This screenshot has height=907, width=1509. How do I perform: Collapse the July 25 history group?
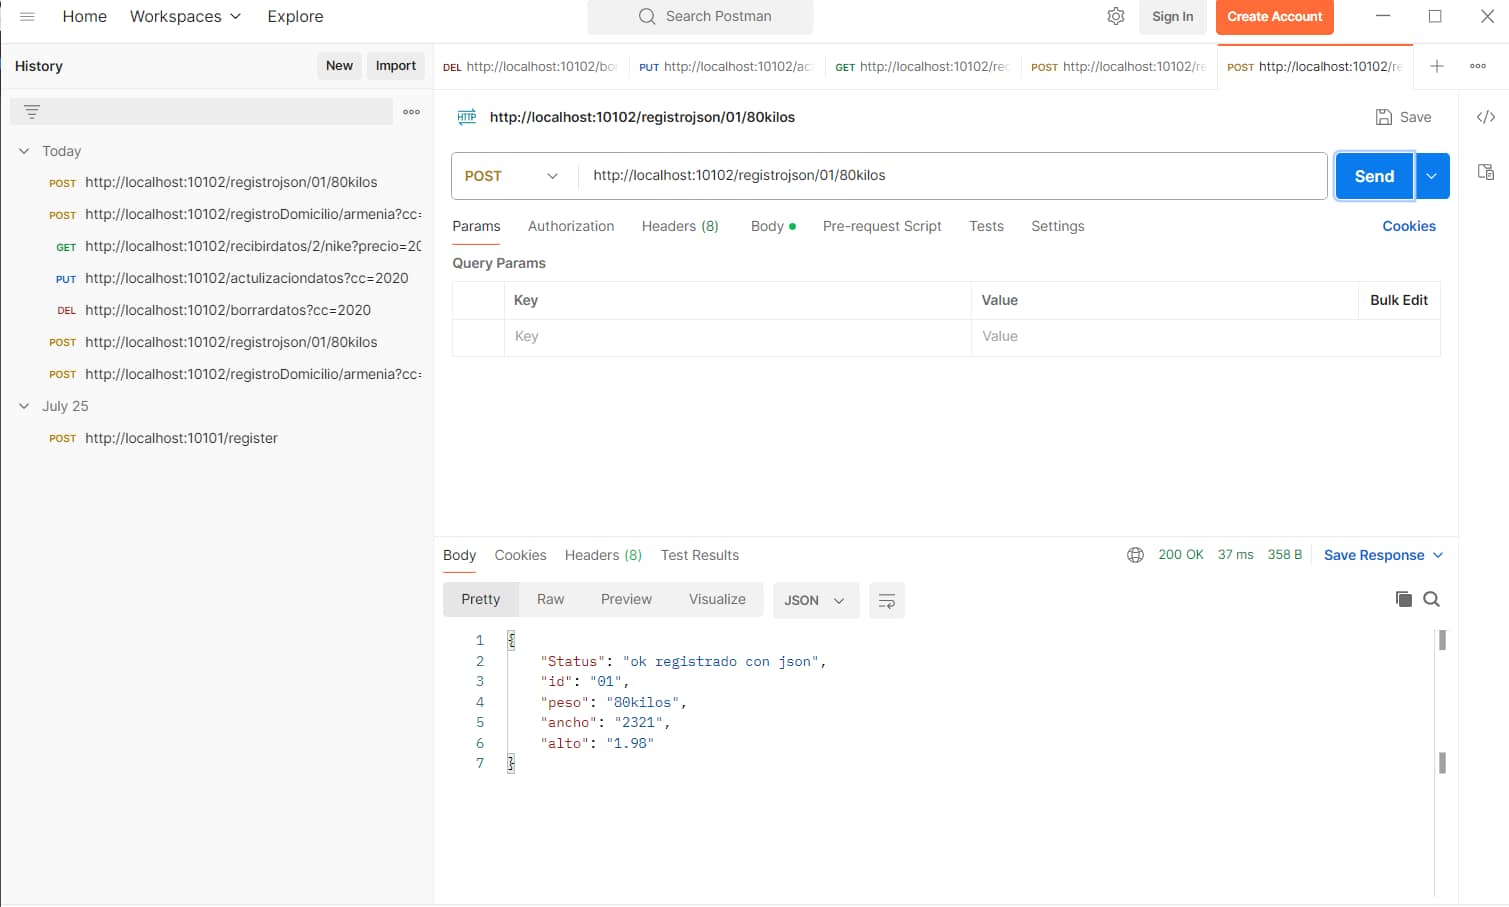point(24,406)
